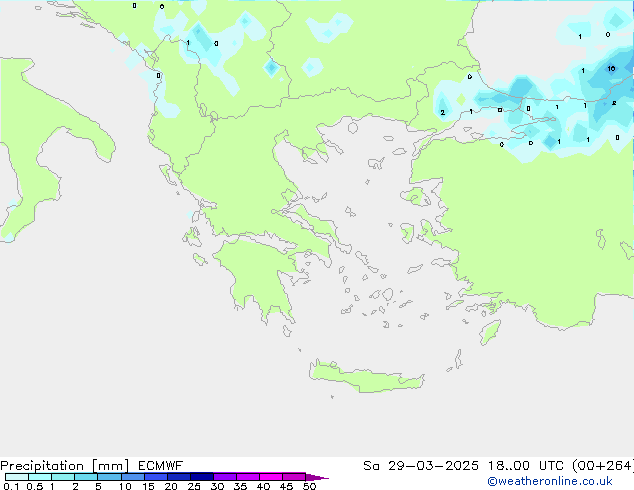Viewport: 634px width, 490px height.
Task: Pick the 1–2 mm legend swatch
Action: click(63, 477)
